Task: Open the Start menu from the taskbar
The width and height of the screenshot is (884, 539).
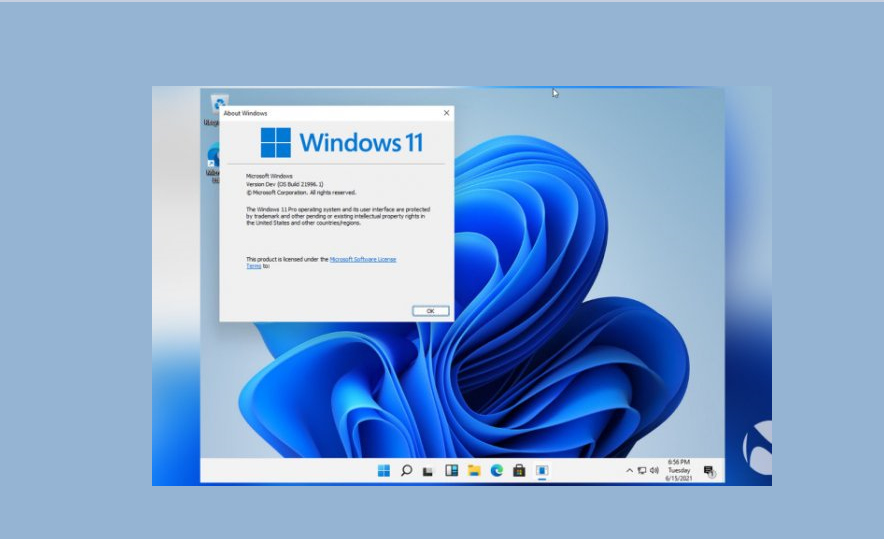Action: click(x=384, y=471)
